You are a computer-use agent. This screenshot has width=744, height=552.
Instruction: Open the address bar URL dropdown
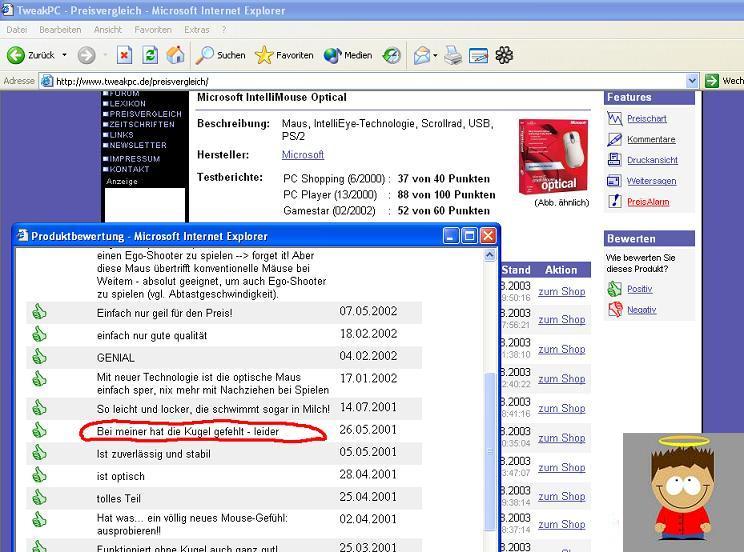tap(692, 81)
